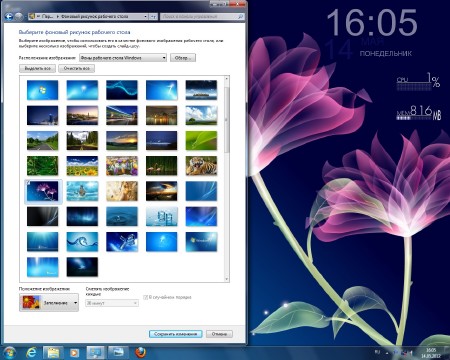Click the 'Выделить все' select all button
This screenshot has width=450, height=360.
point(37,68)
